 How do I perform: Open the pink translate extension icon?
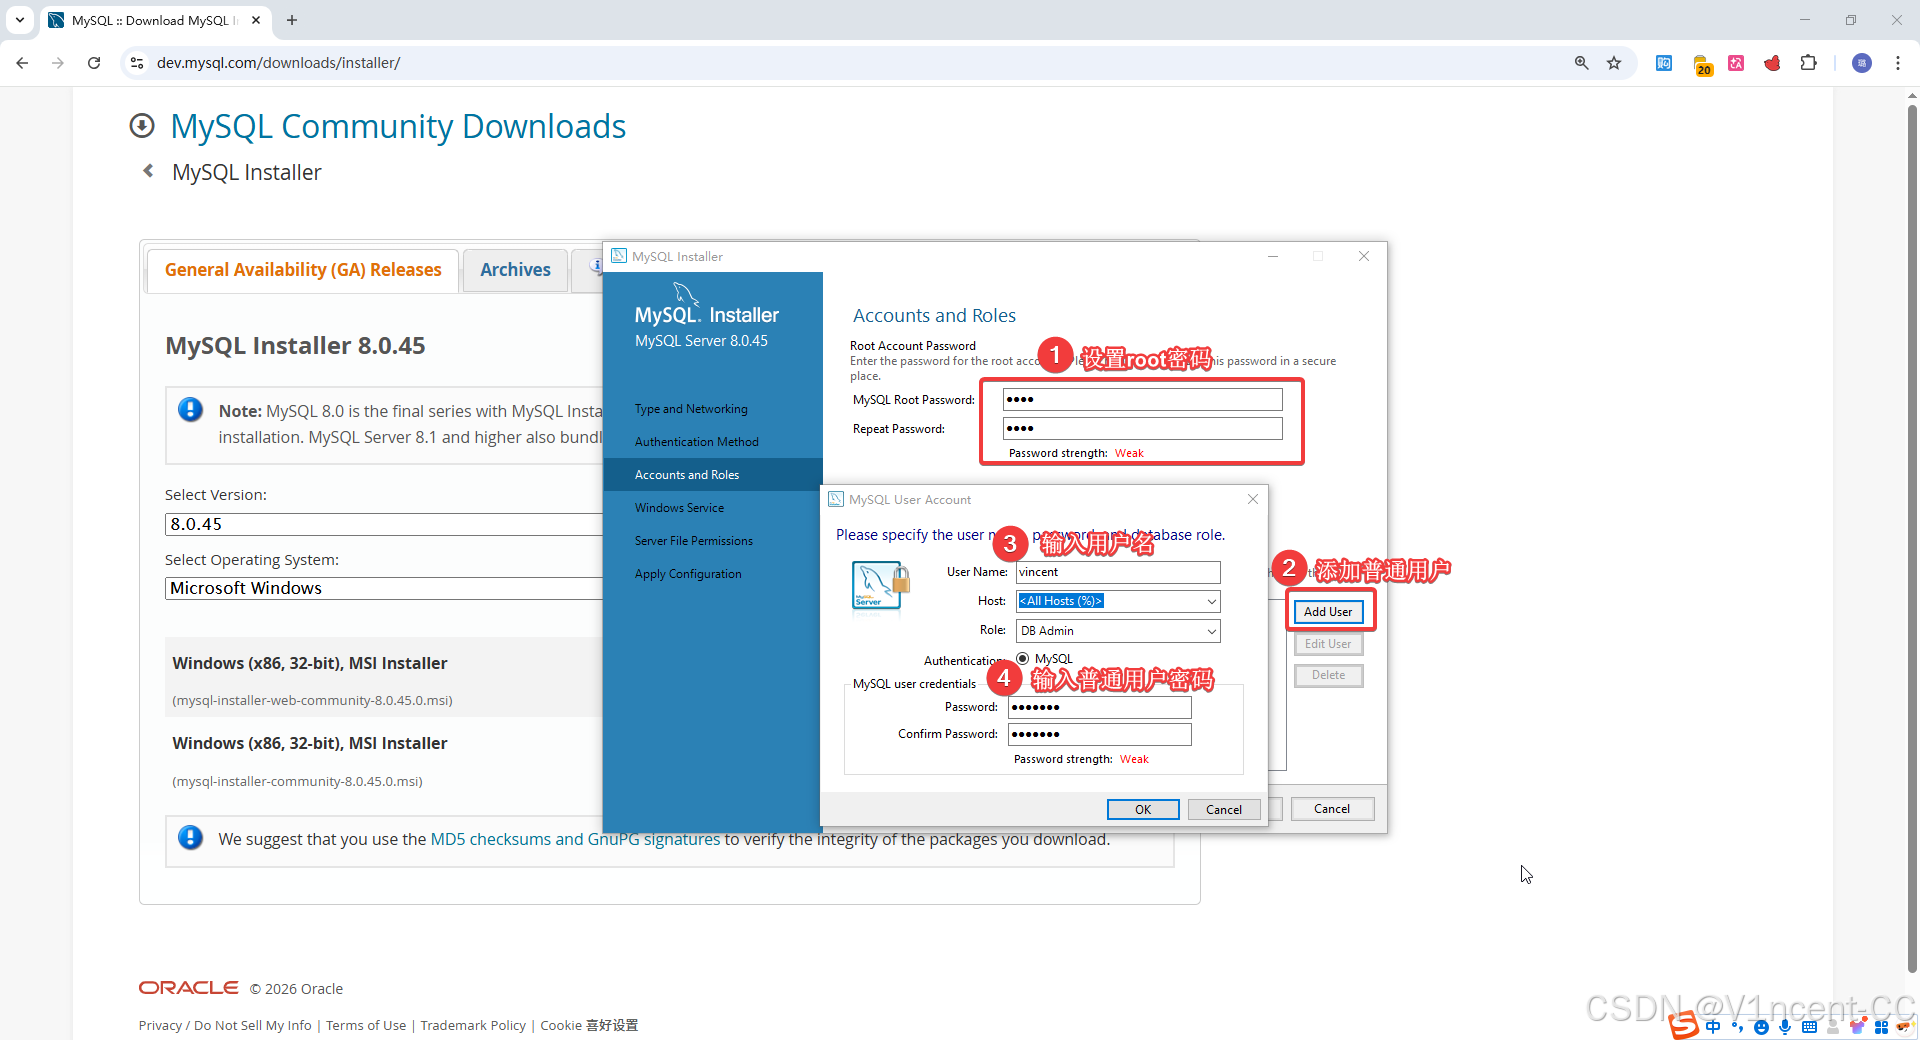click(1736, 63)
